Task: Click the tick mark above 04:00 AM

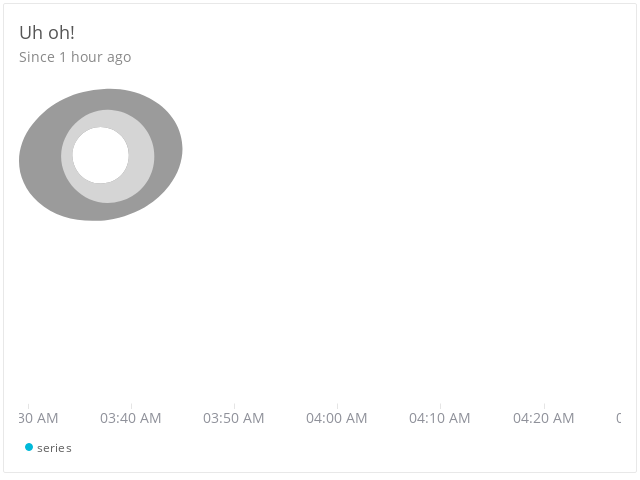Action: point(337,403)
